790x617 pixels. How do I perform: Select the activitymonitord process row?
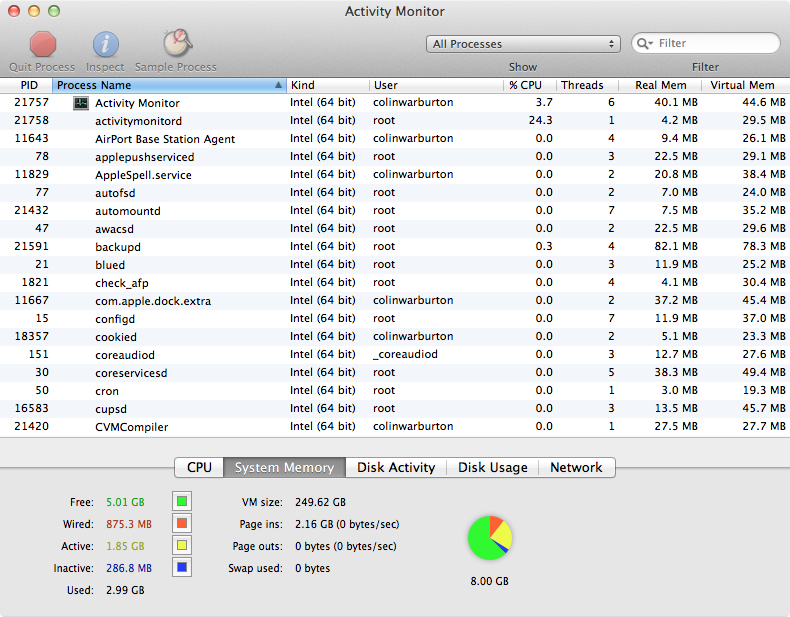(x=395, y=121)
